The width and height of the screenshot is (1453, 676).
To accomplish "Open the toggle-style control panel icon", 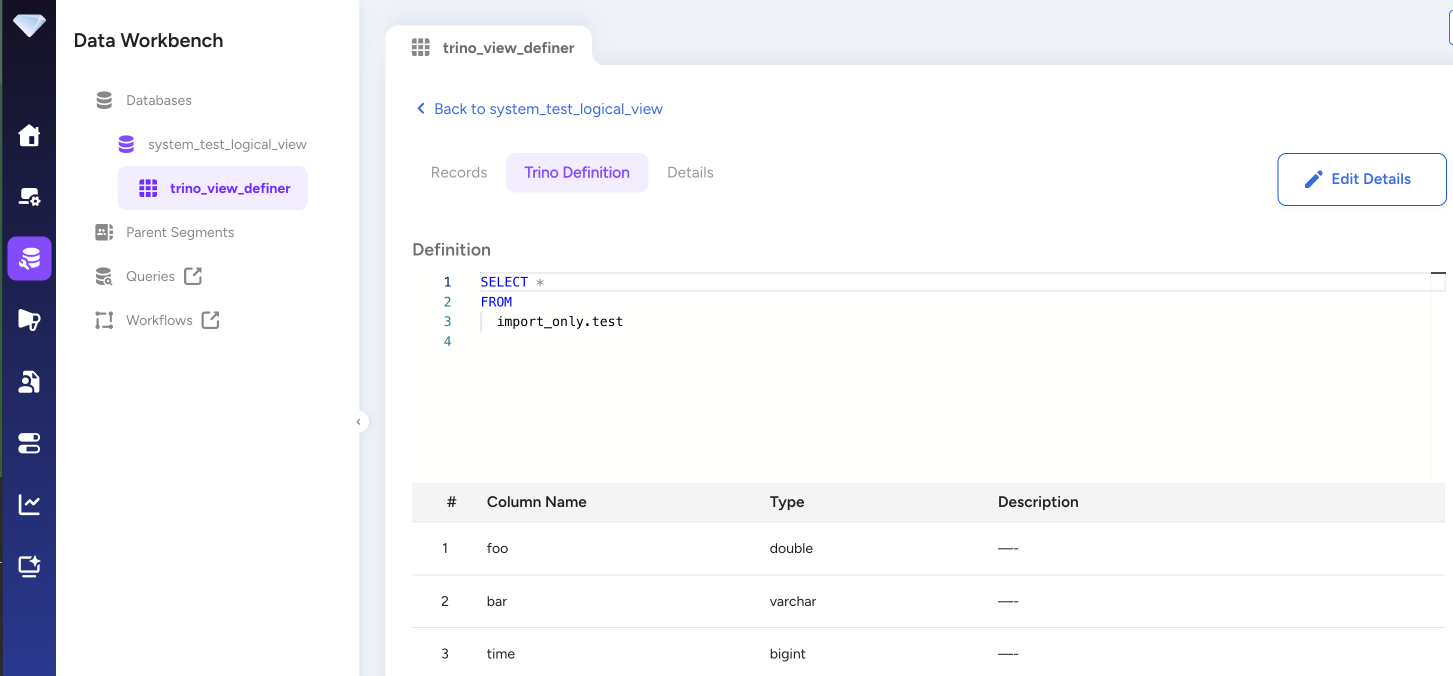I will [29, 443].
